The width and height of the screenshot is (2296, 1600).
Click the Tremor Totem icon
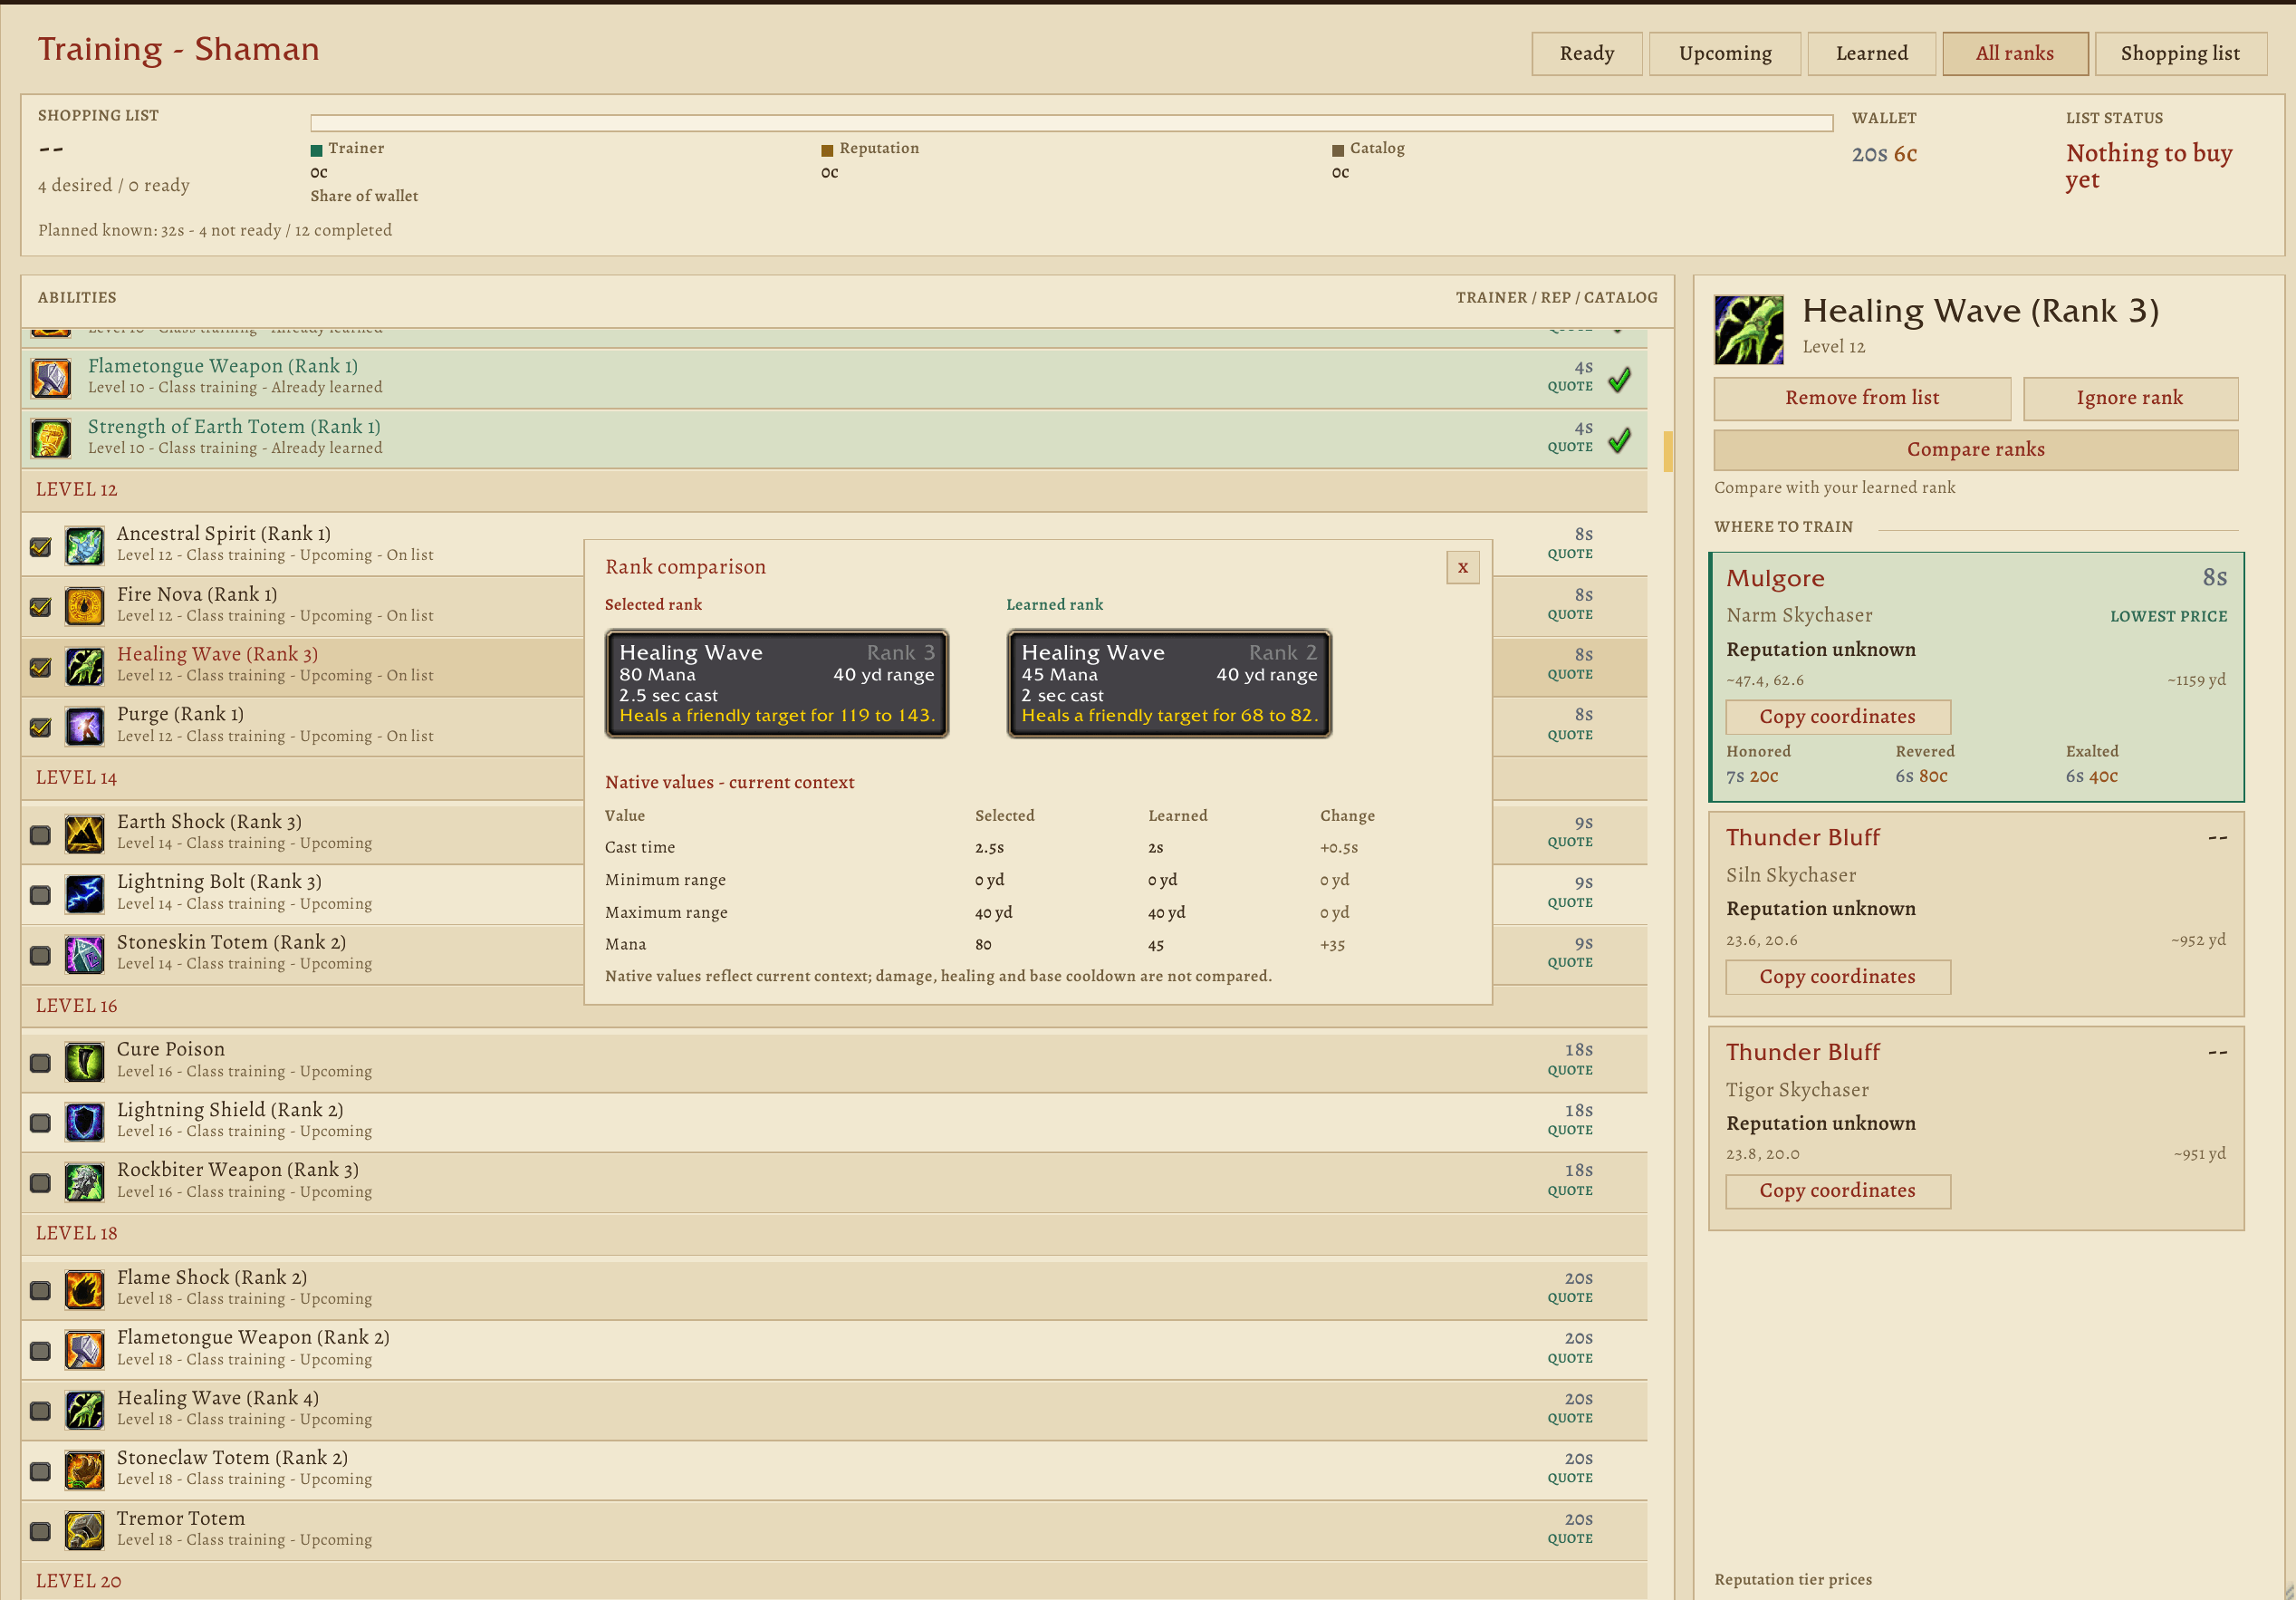[84, 1531]
